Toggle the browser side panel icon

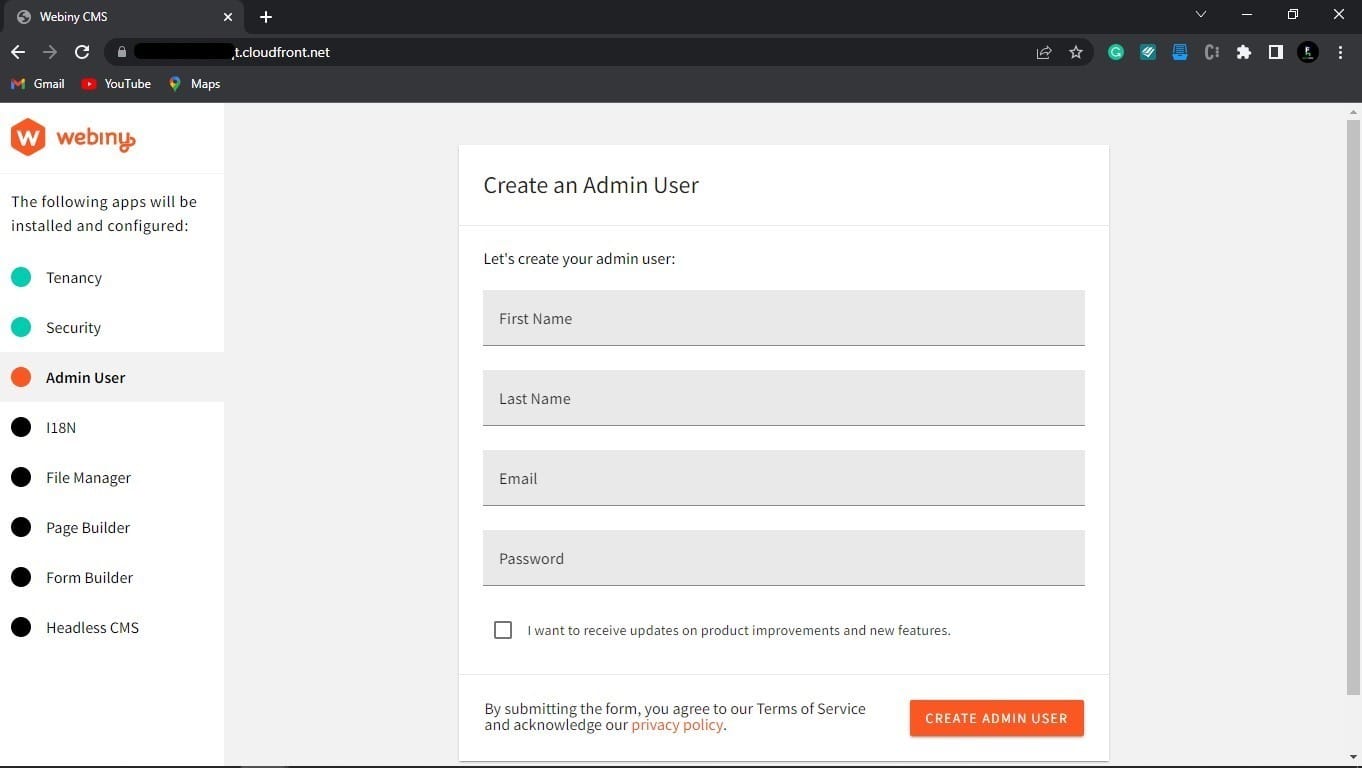(1275, 52)
